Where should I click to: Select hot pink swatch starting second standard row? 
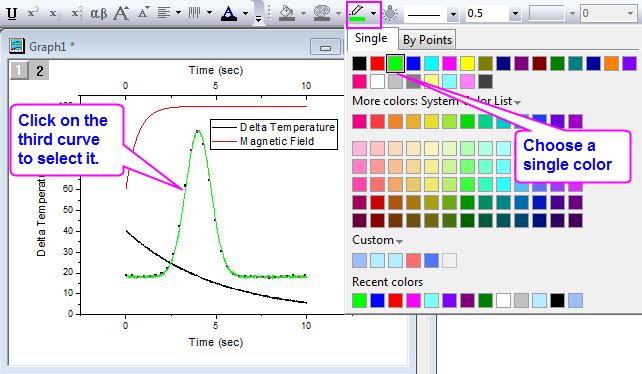click(x=359, y=82)
